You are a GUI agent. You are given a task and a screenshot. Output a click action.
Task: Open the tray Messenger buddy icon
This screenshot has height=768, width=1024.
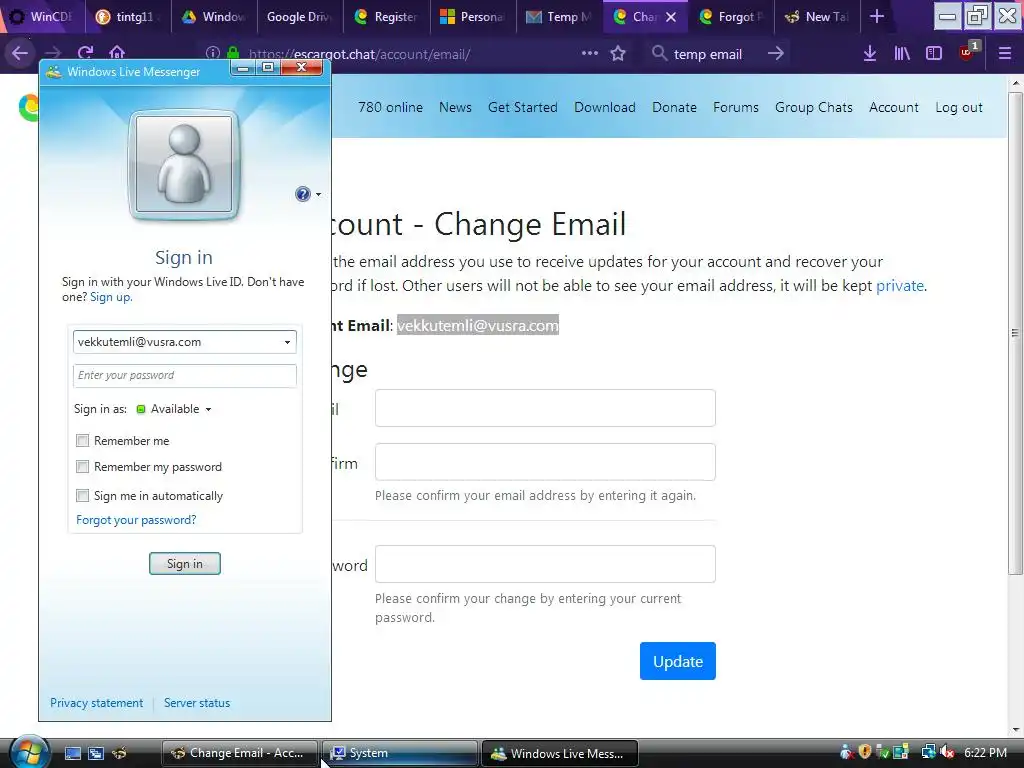tap(846, 752)
